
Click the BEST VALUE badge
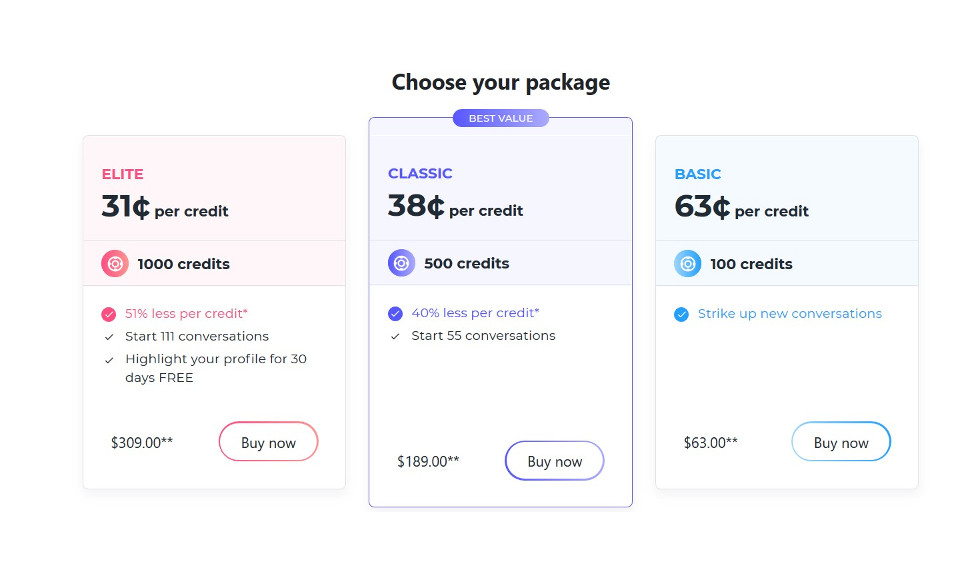(x=501, y=118)
